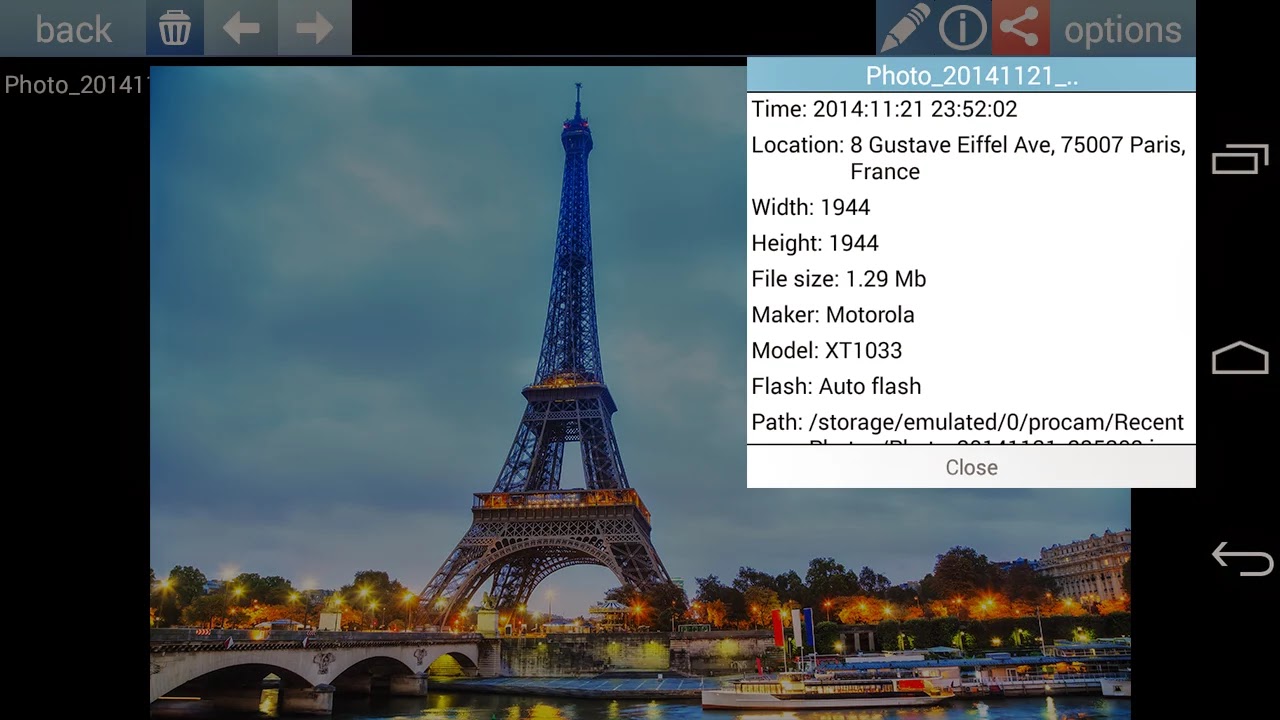Viewport: 1280px width, 720px height.
Task: Delete photo with trash can icon
Action: pos(175,28)
